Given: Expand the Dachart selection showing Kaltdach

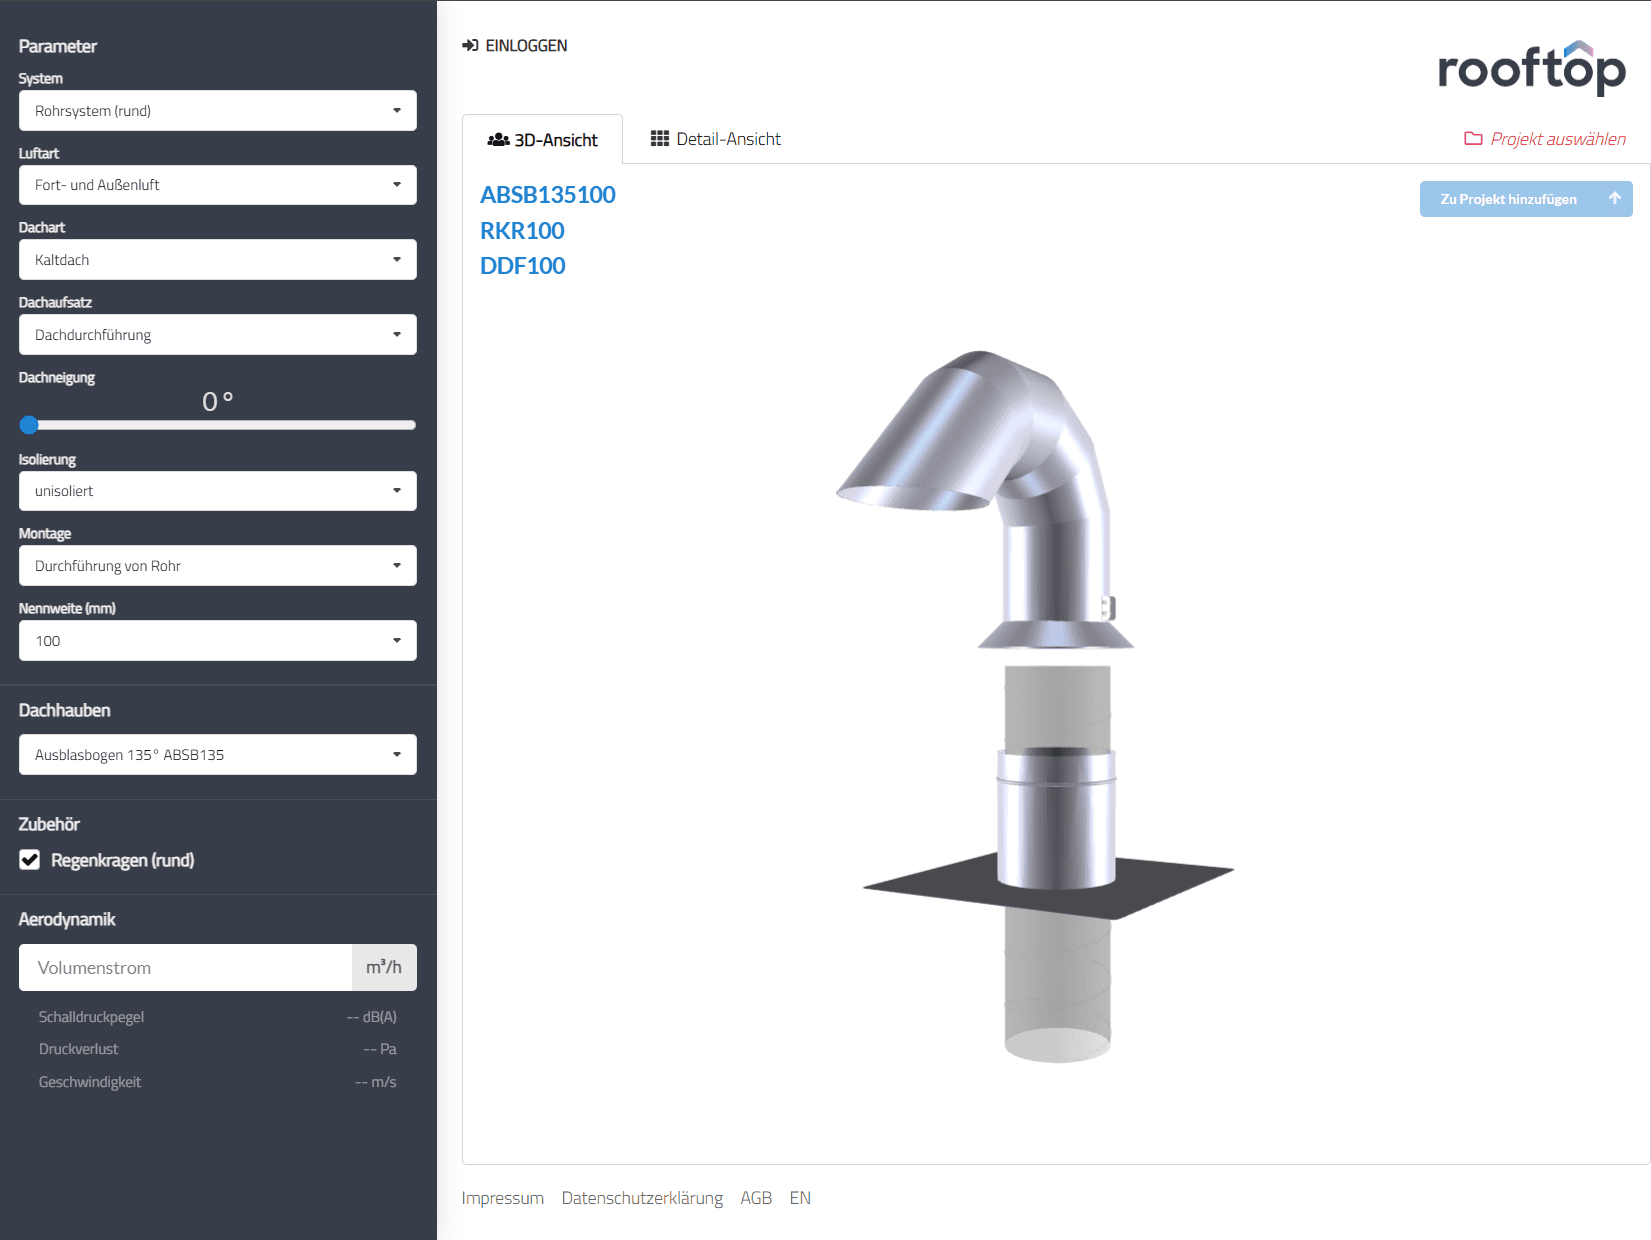Looking at the screenshot, I should pos(217,259).
